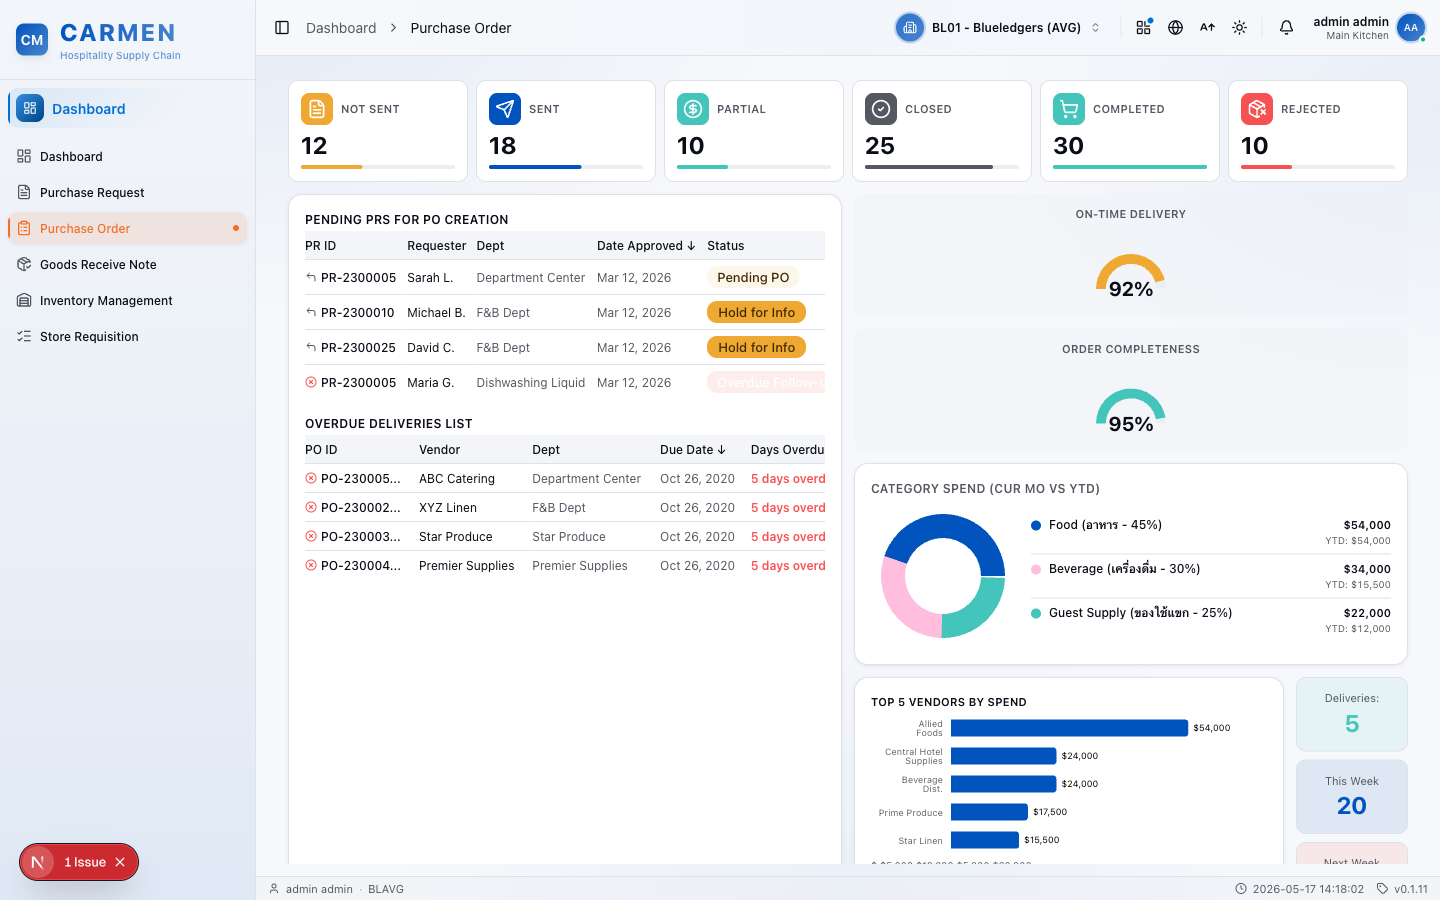Image resolution: width=1440 pixels, height=900 pixels.
Task: Open the language globe icon
Action: point(1175,28)
